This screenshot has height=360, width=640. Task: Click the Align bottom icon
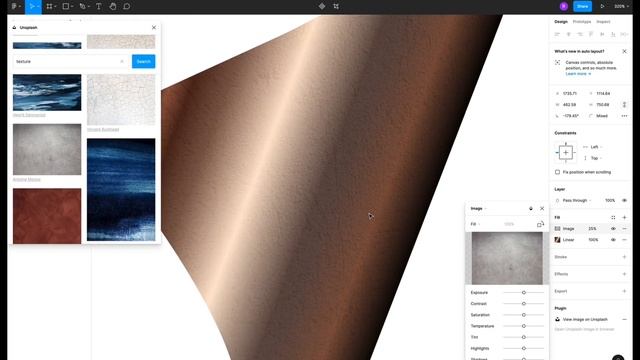613,35
